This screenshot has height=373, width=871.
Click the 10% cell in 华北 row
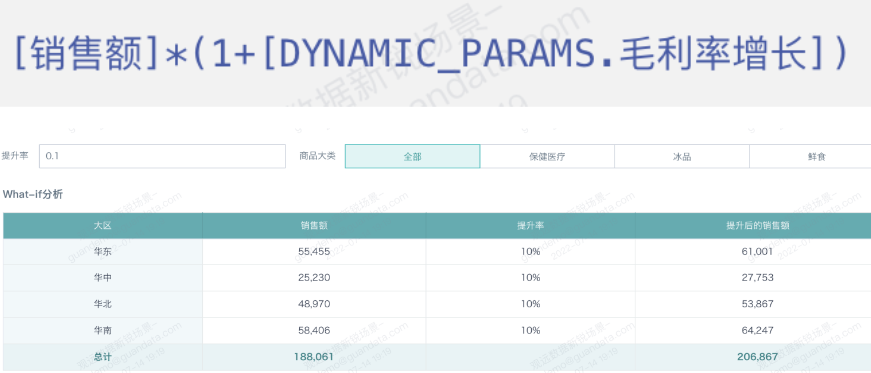click(530, 304)
